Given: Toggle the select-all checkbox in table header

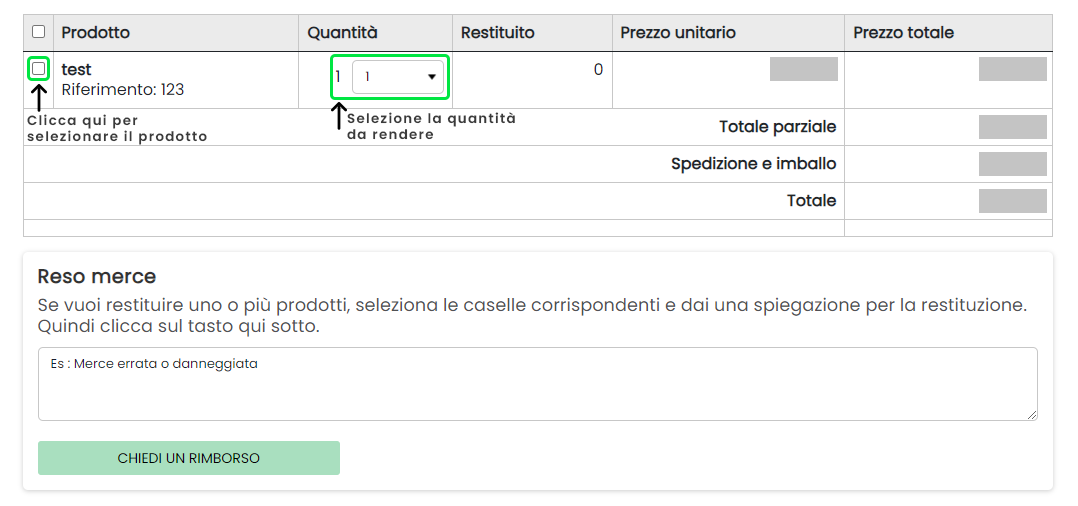Looking at the screenshot, I should (x=39, y=32).
